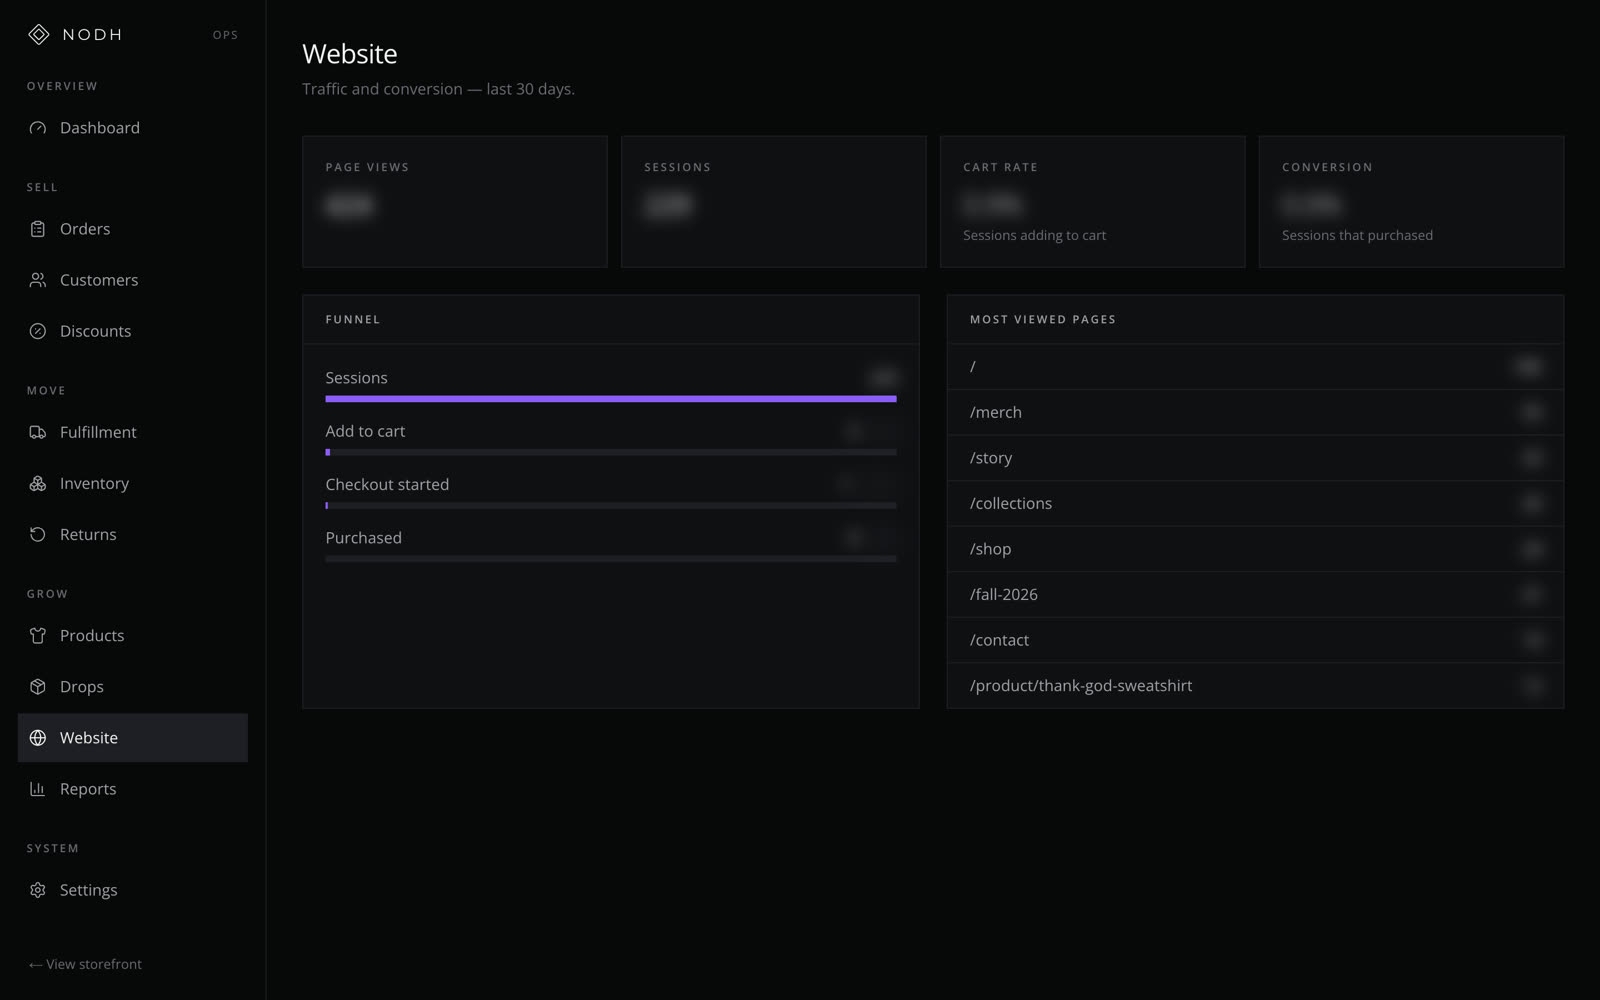Select Inventory in the sidebar

[133, 483]
